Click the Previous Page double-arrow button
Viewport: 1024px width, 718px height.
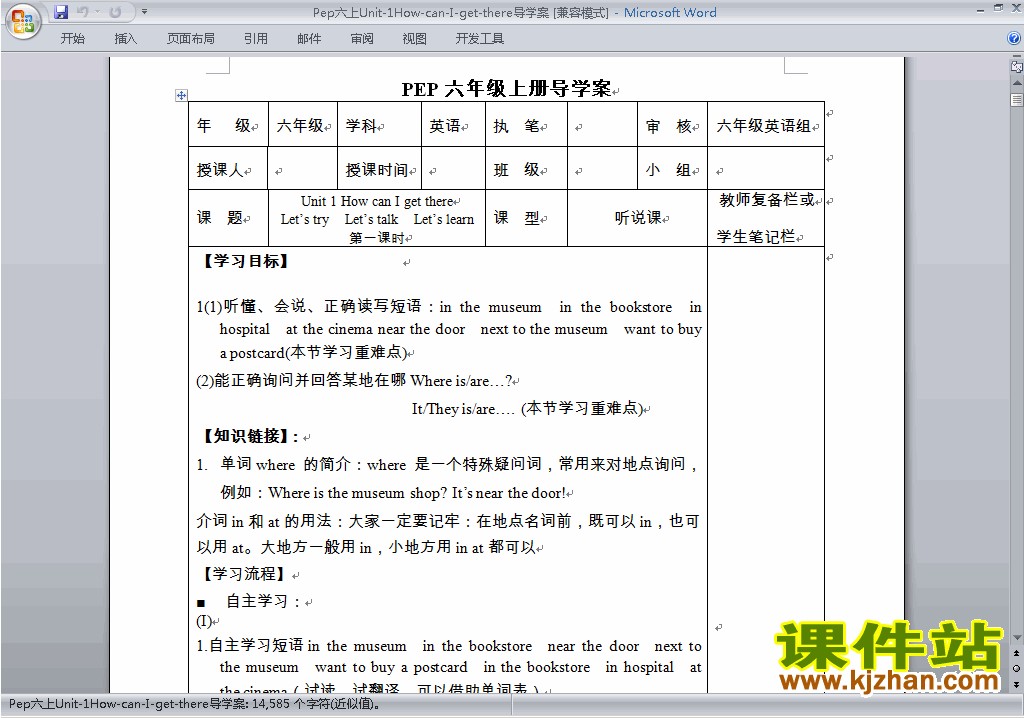pos(1016,653)
